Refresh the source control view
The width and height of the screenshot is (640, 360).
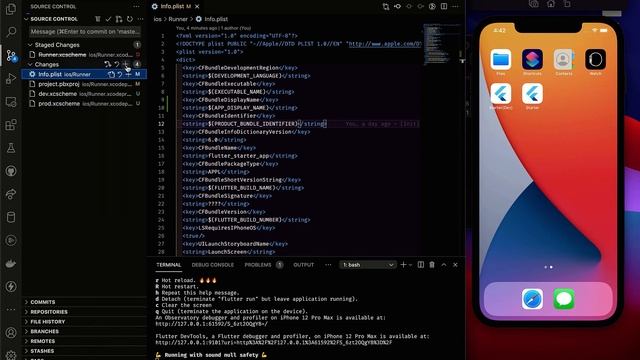pyautogui.click(x=130, y=19)
